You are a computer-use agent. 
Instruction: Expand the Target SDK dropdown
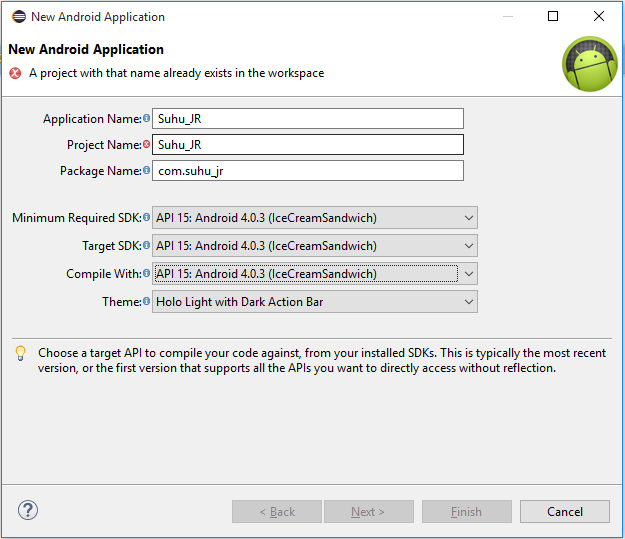(x=314, y=246)
